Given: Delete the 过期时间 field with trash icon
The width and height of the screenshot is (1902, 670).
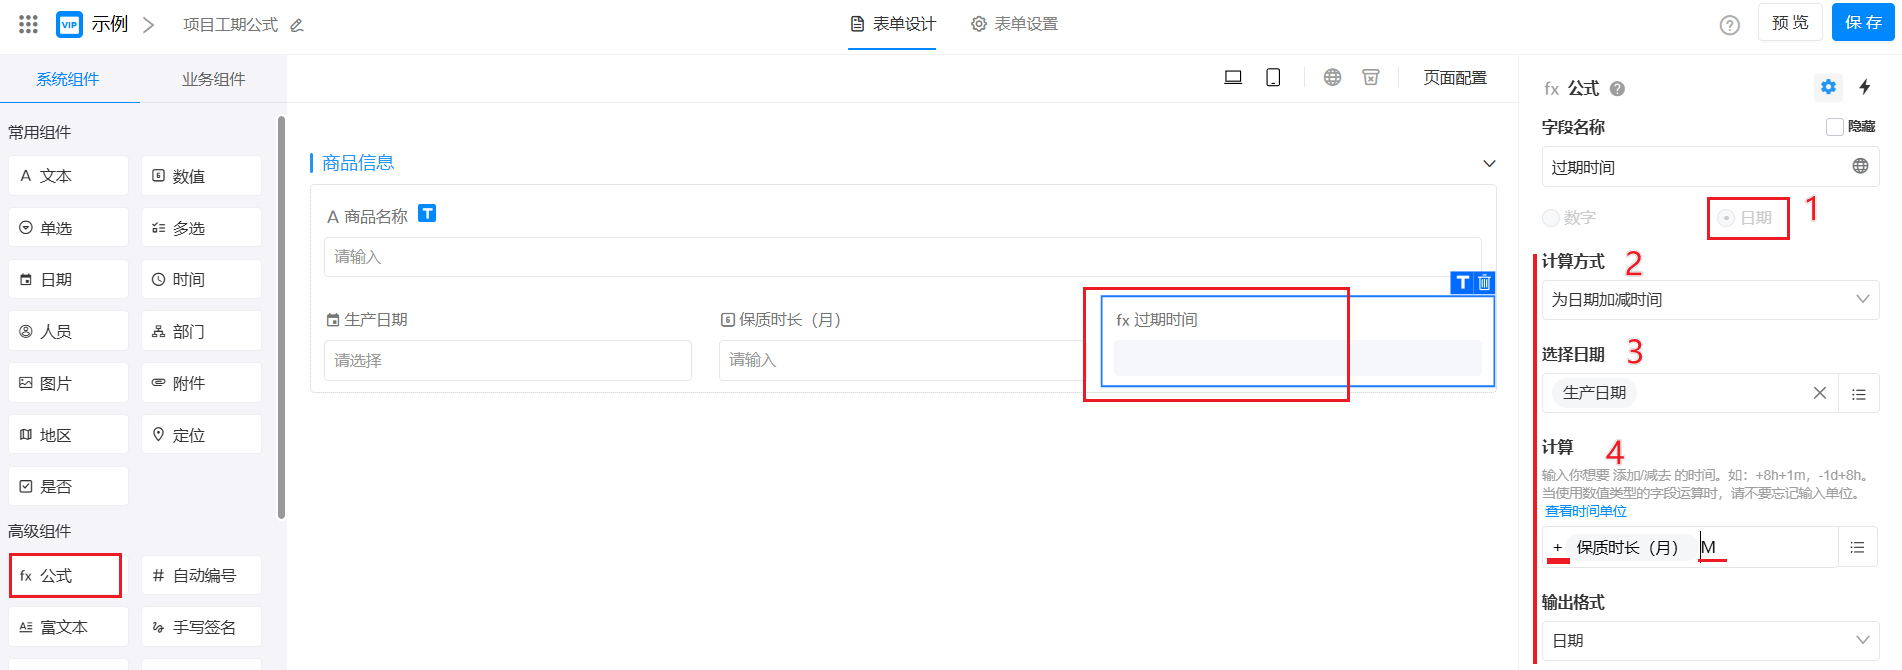Looking at the screenshot, I should [x=1485, y=283].
